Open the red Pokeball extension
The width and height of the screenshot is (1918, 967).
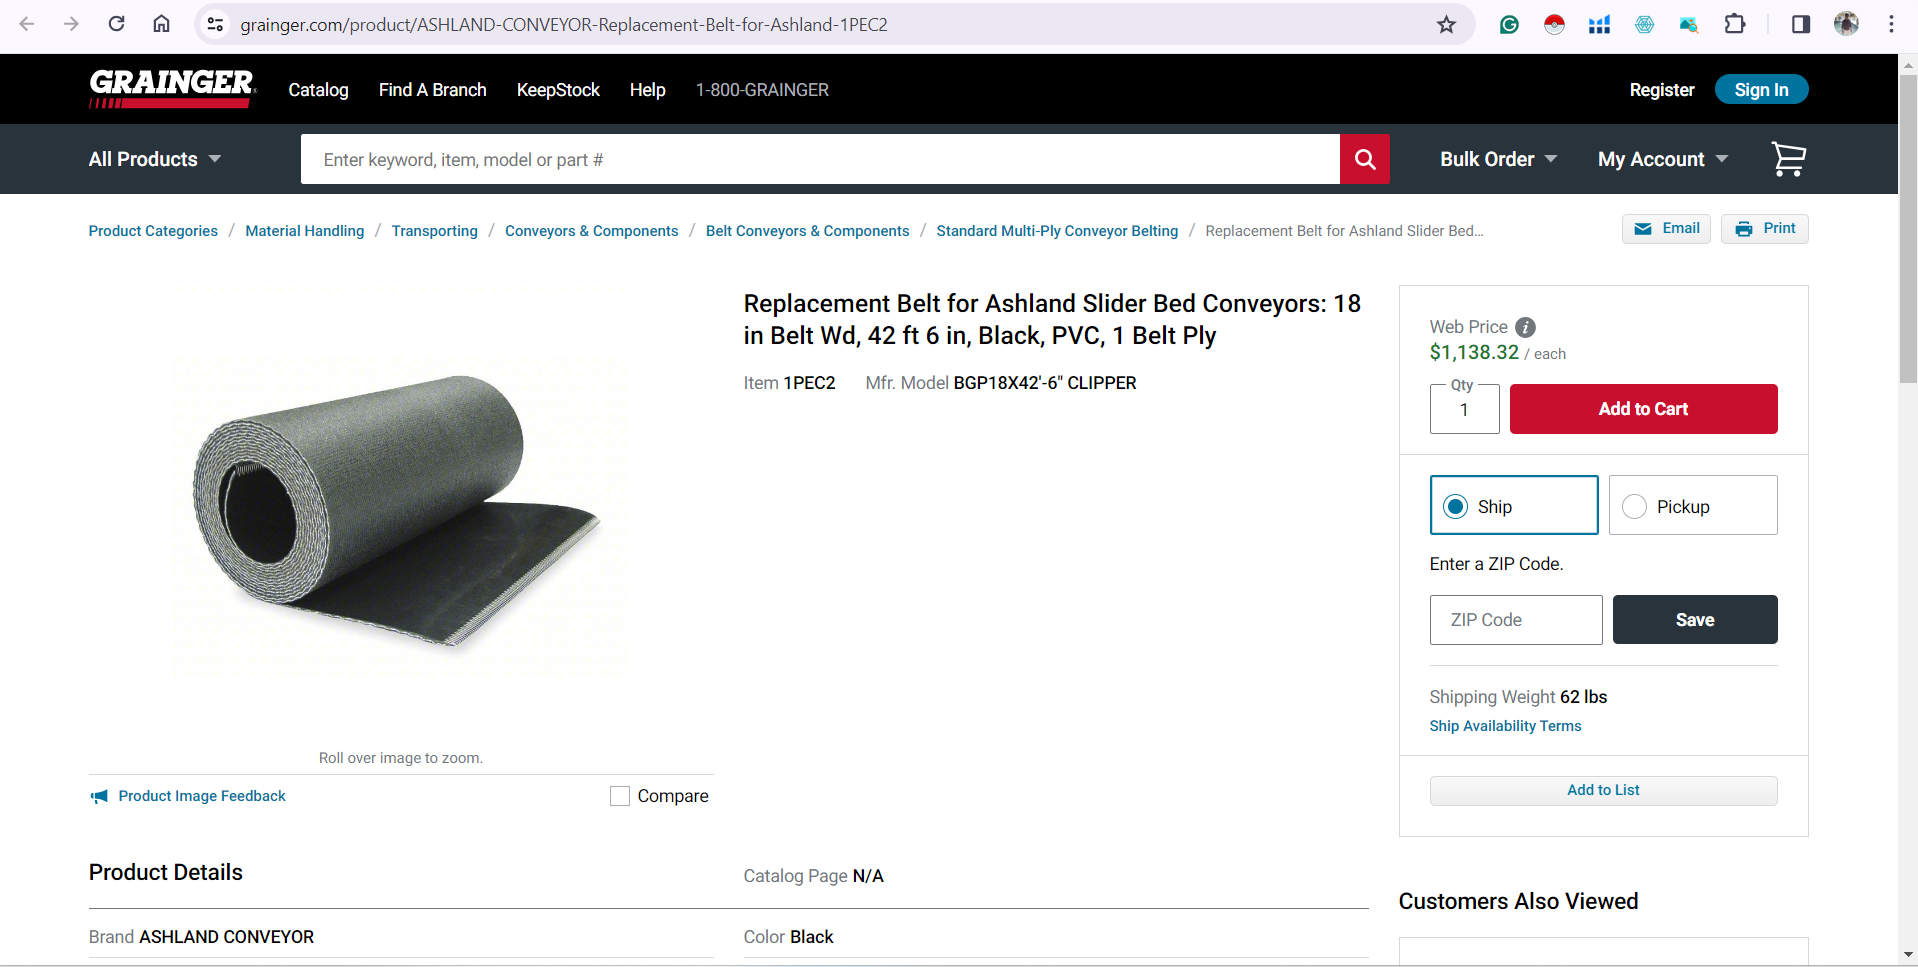point(1554,24)
